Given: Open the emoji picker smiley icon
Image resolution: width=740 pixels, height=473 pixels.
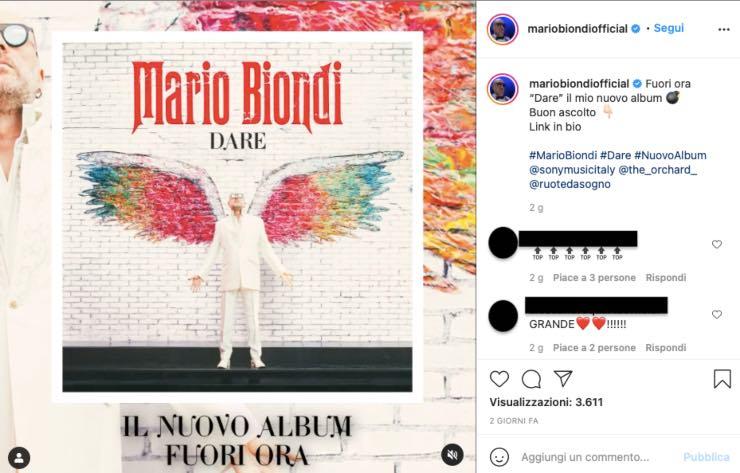Looking at the screenshot, I should 499,457.
